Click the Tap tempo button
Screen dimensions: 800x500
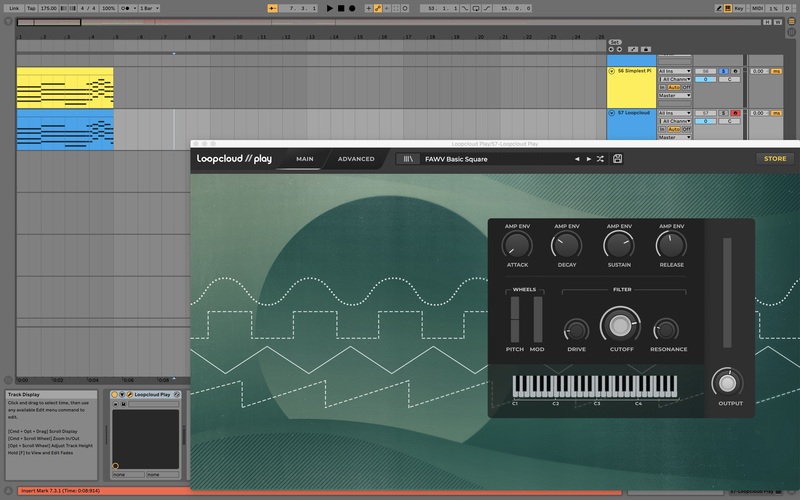pos(31,8)
